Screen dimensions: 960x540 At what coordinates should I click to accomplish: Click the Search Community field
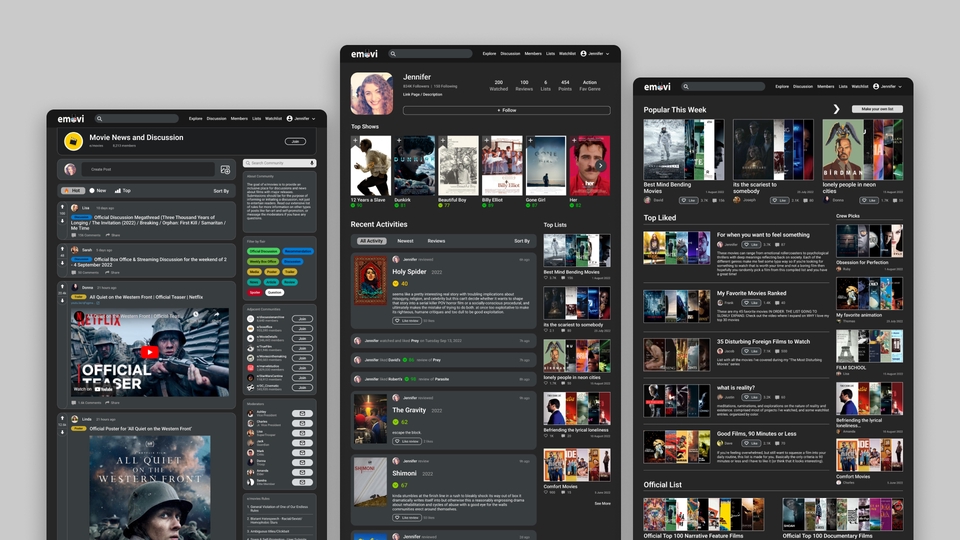[279, 163]
